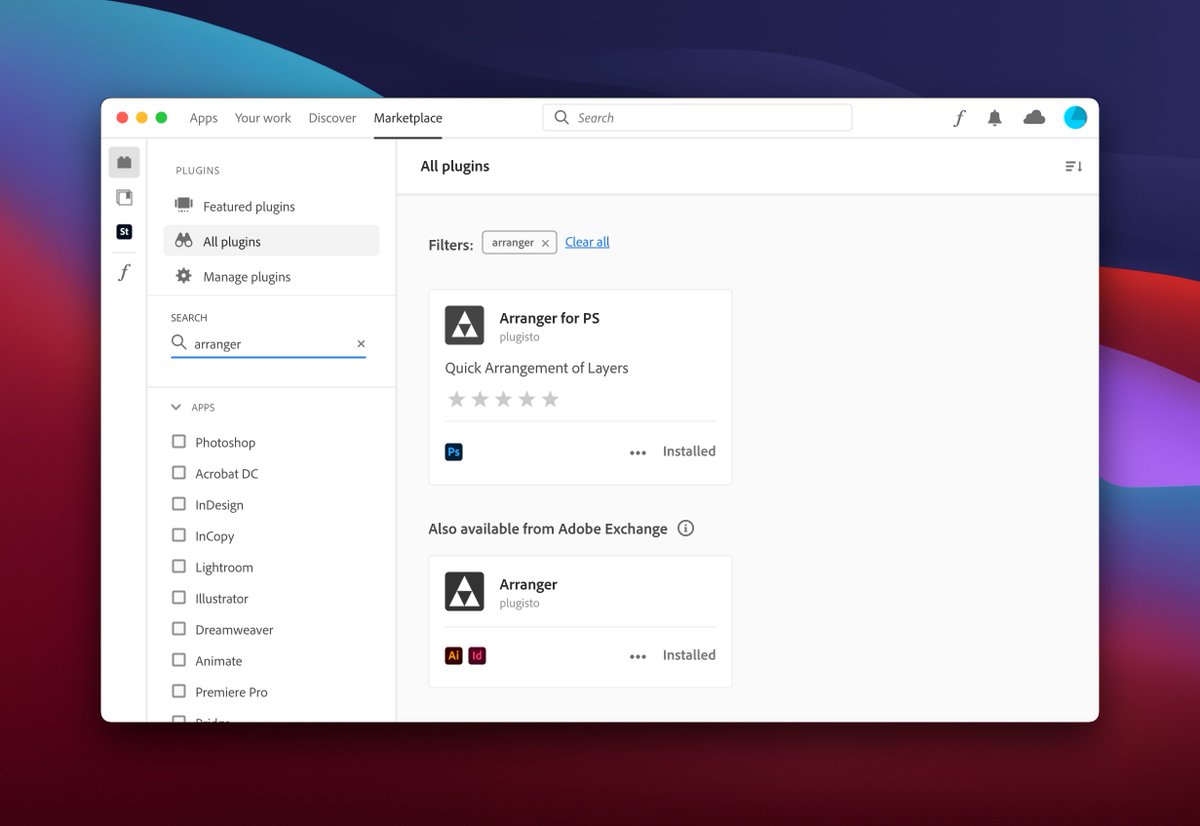Click the Illustrator badge on Arranger card

(x=454, y=656)
